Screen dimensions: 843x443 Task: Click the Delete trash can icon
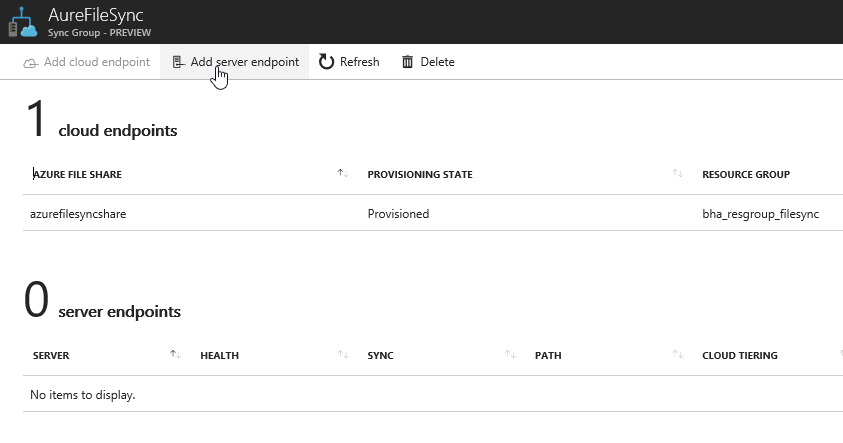click(407, 62)
